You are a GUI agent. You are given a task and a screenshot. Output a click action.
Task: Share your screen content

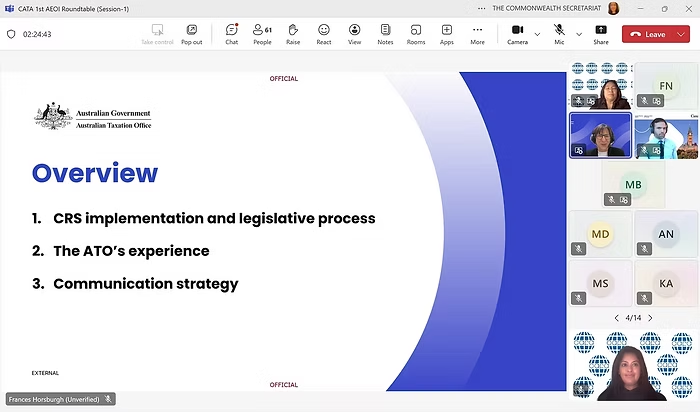click(x=601, y=34)
